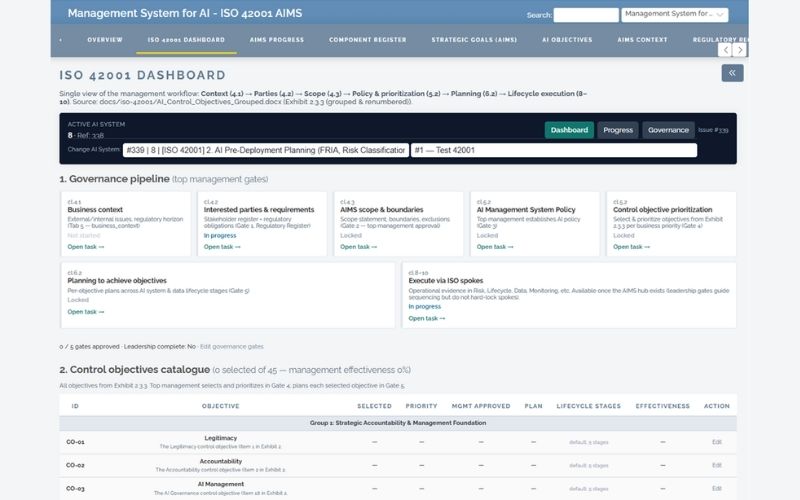Select the ISO 42001 Dashboard tab
Image resolution: width=800 pixels, height=500 pixels.
click(x=186, y=40)
